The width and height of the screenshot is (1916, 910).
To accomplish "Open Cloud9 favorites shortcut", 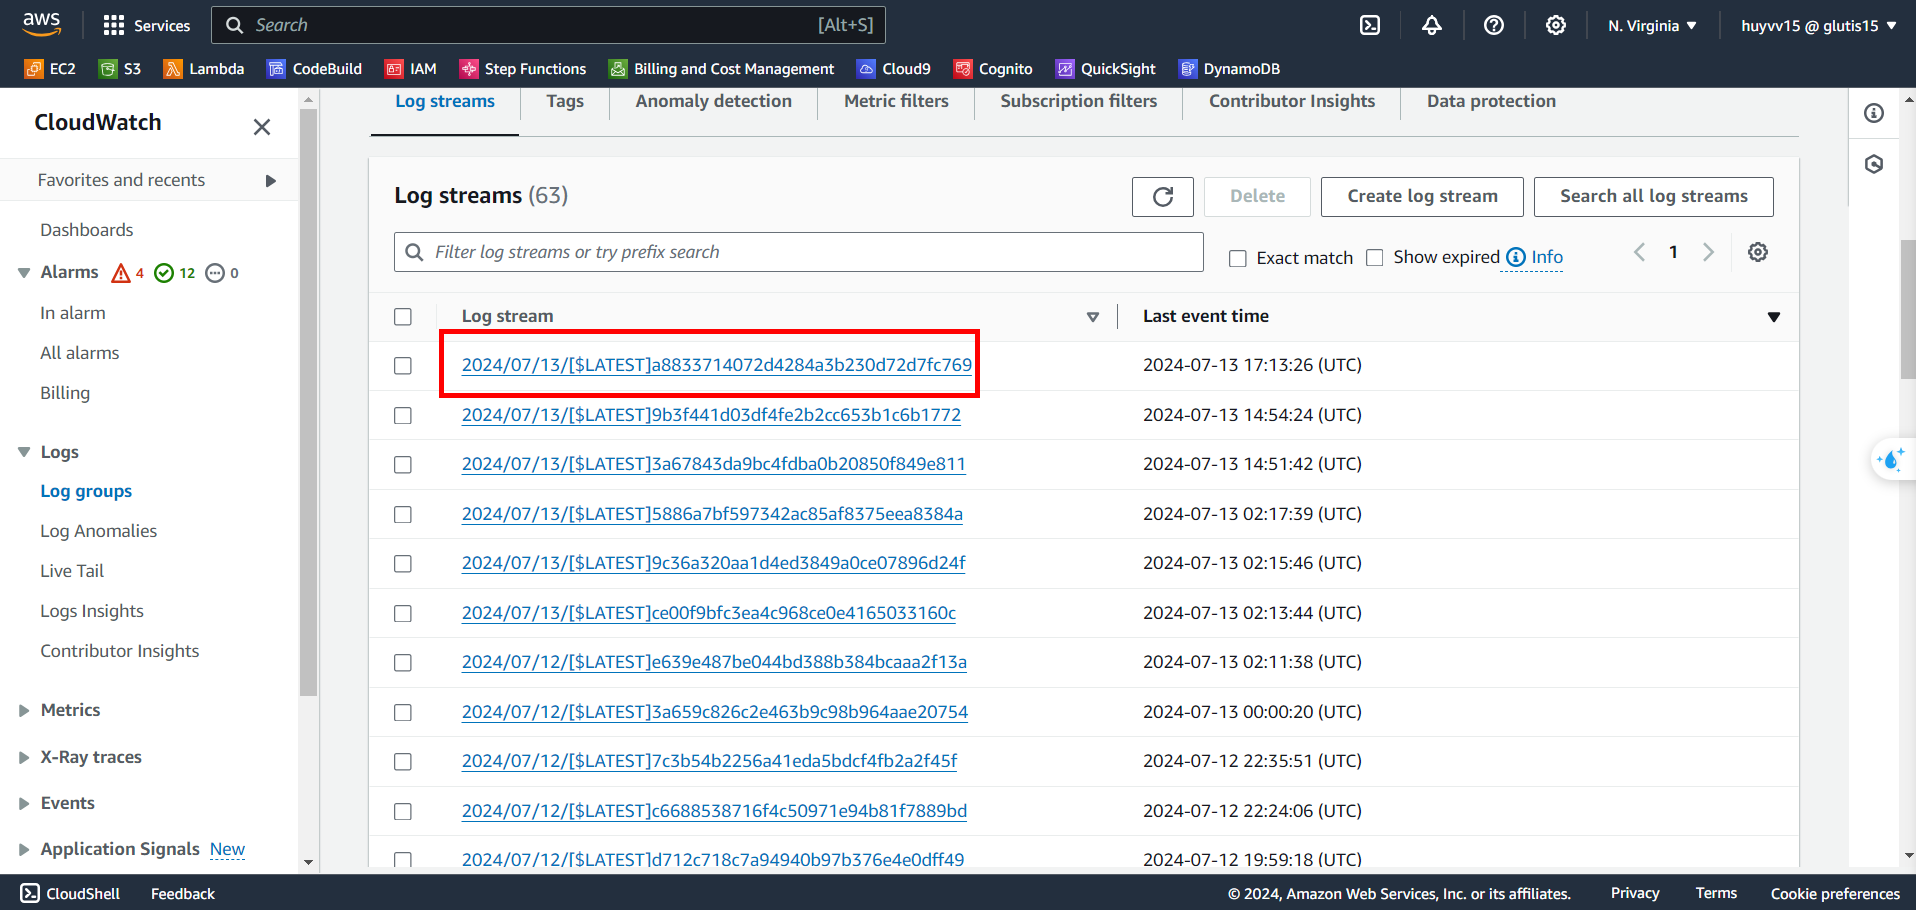I will (x=894, y=68).
